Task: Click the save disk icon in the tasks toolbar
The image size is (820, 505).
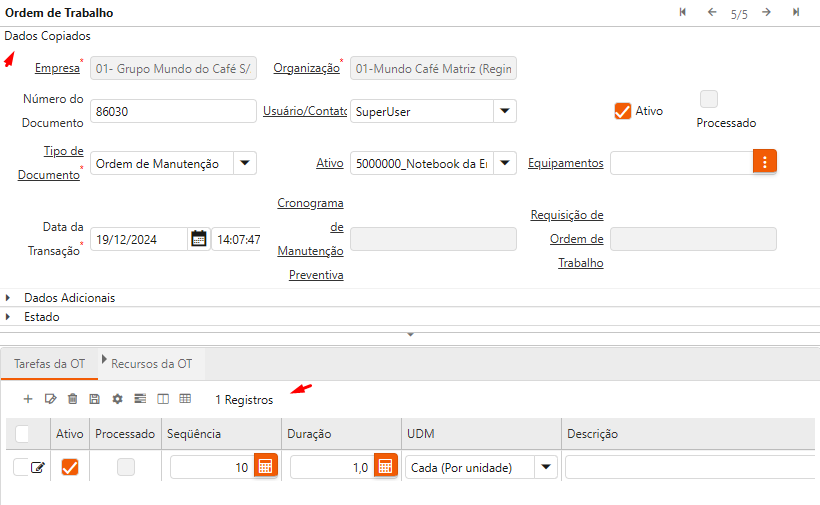Action: pyautogui.click(x=94, y=399)
